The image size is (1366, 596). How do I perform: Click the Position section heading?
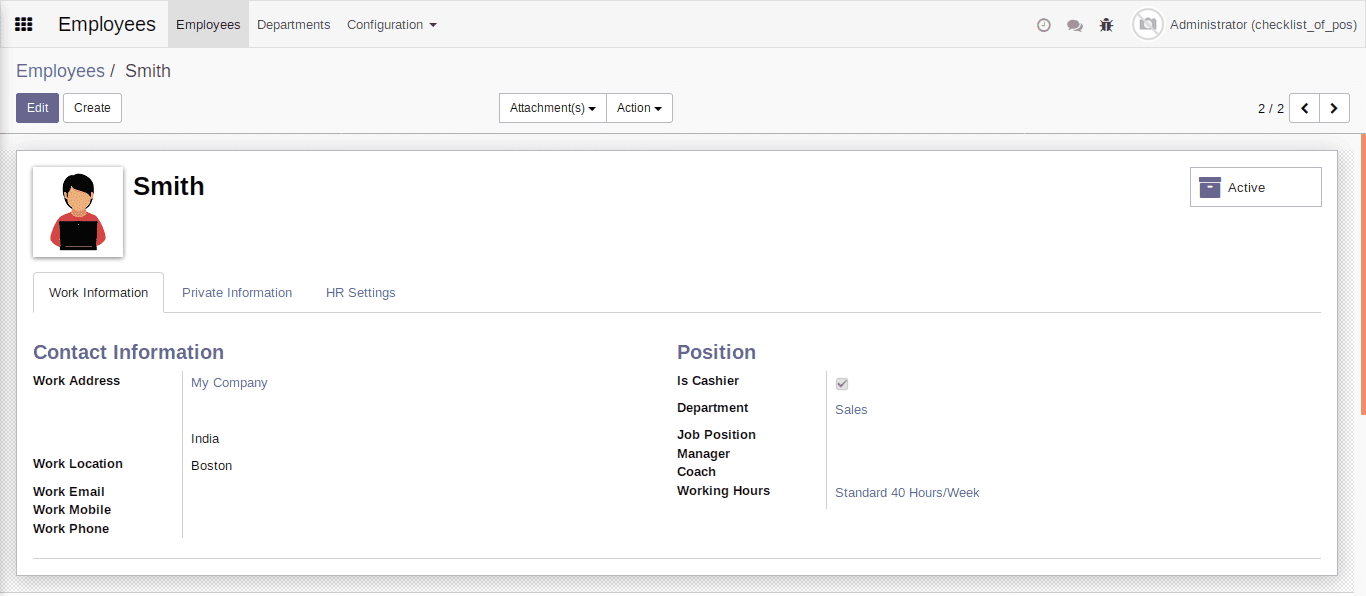(x=716, y=352)
